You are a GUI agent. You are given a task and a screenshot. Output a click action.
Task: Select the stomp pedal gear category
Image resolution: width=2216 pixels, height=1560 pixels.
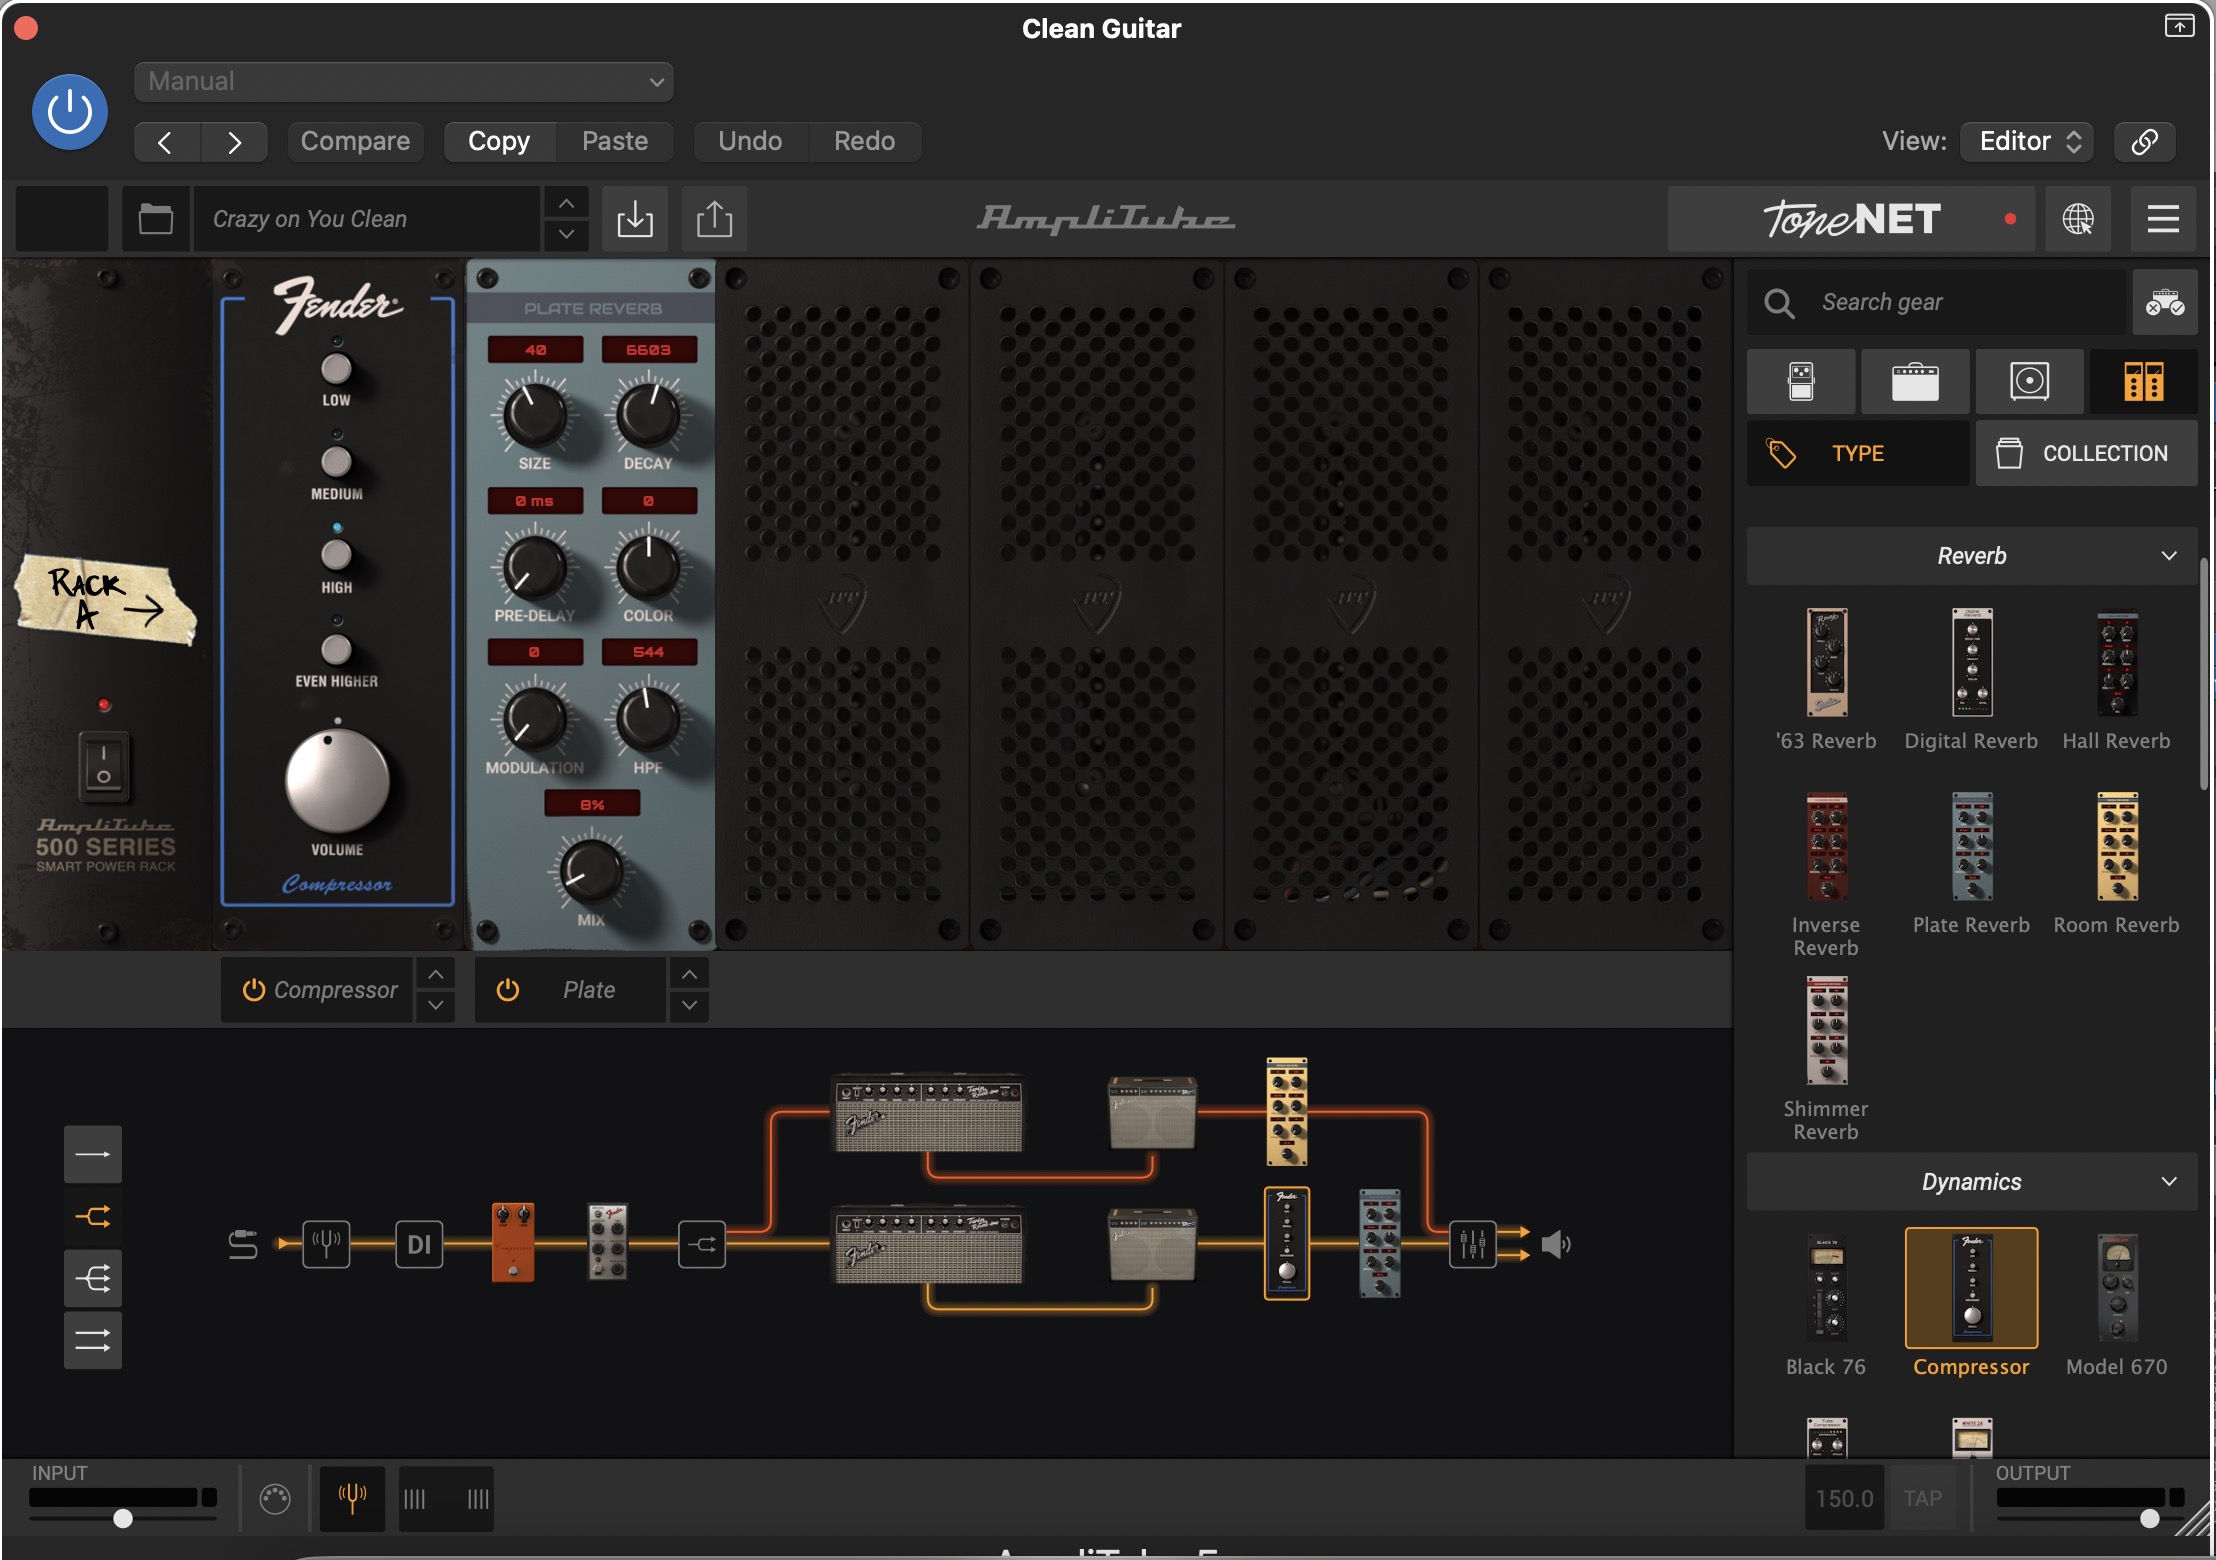1801,381
